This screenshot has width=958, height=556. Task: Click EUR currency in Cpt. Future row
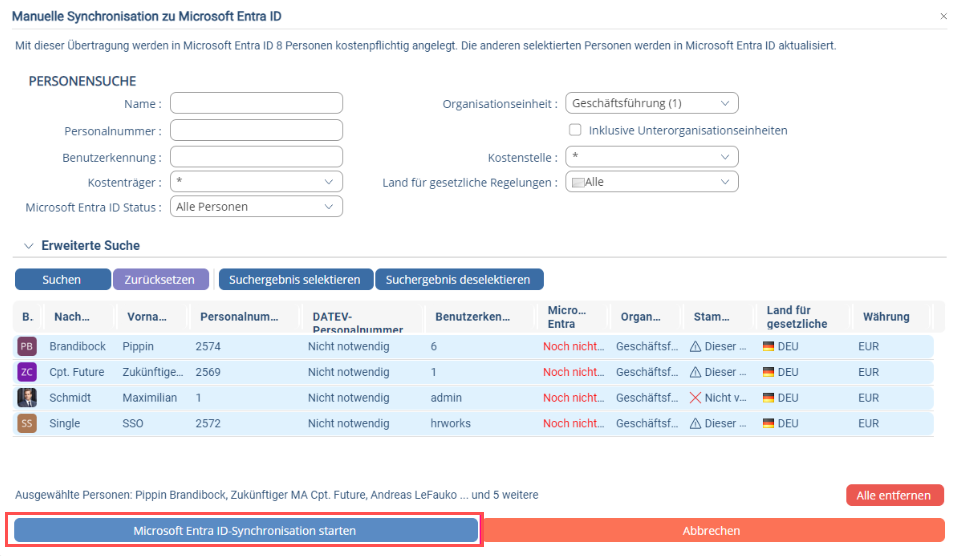pos(869,372)
